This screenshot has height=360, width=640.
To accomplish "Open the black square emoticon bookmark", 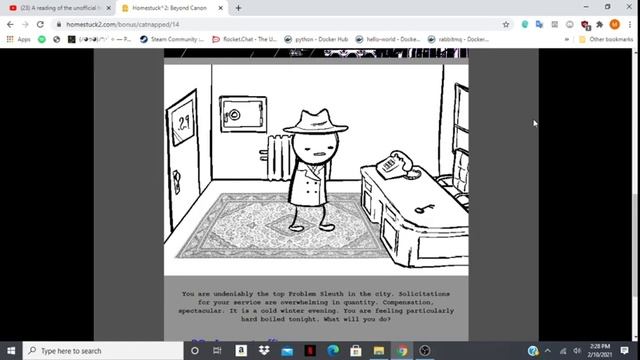I will 100,39.
